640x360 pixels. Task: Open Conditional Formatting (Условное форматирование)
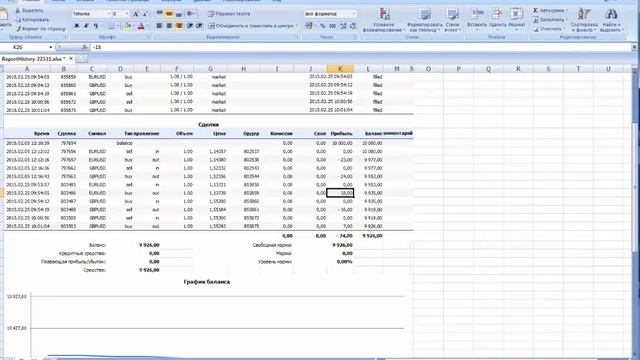coord(383,20)
